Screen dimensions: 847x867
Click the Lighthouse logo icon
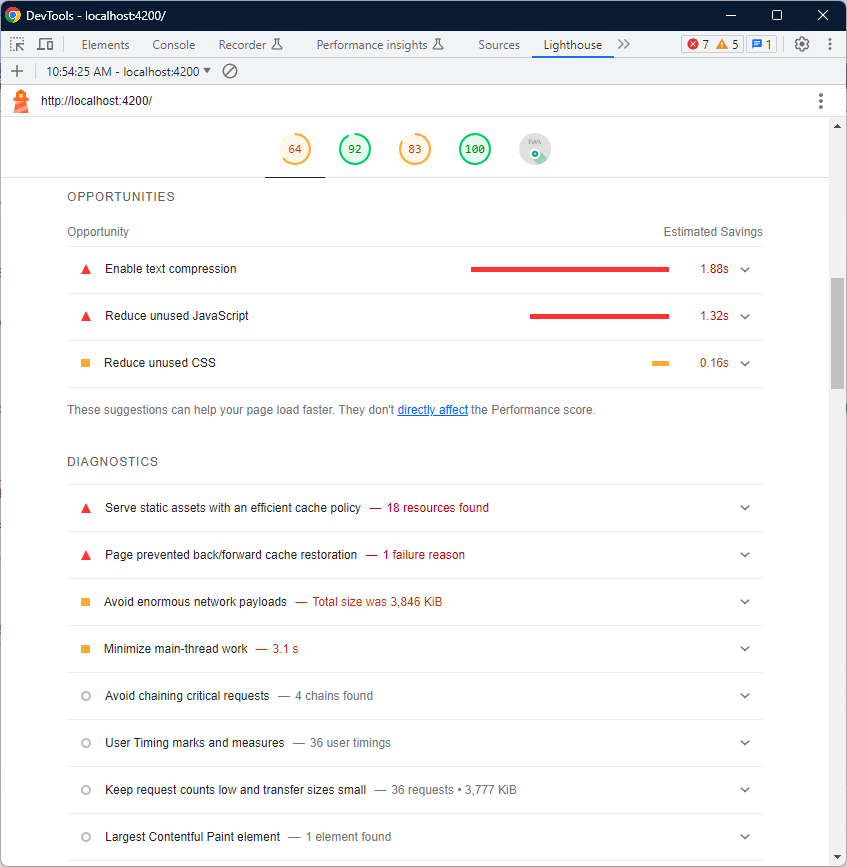[x=21, y=101]
